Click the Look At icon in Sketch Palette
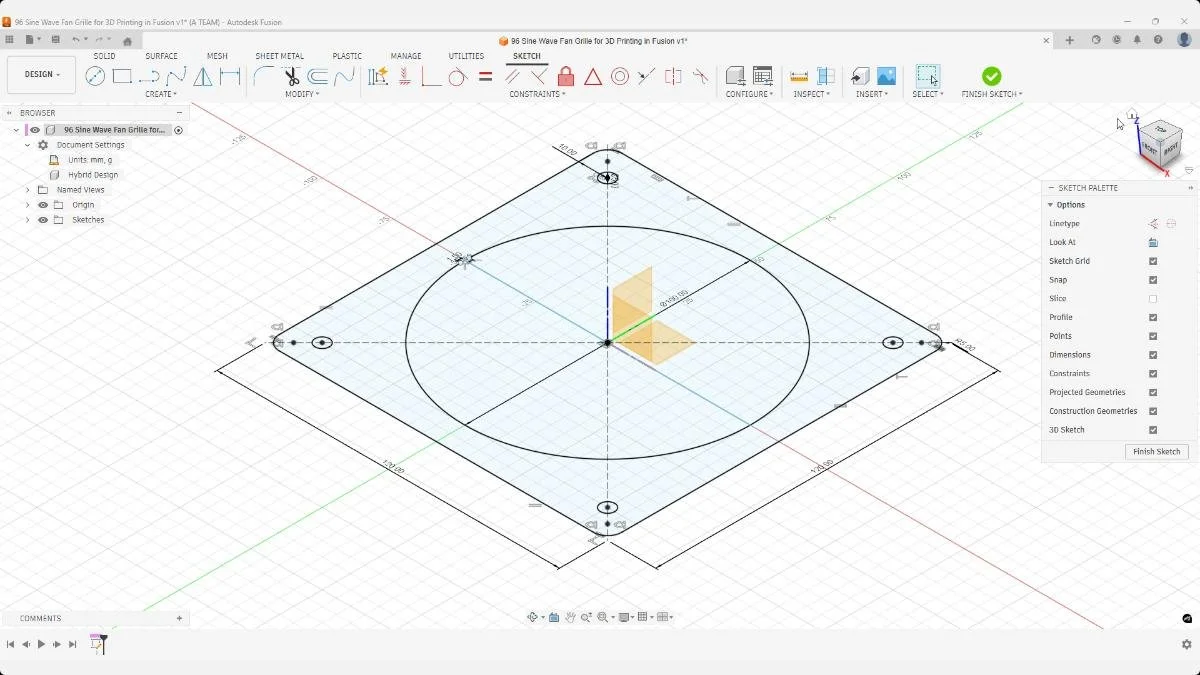 pos(1152,242)
